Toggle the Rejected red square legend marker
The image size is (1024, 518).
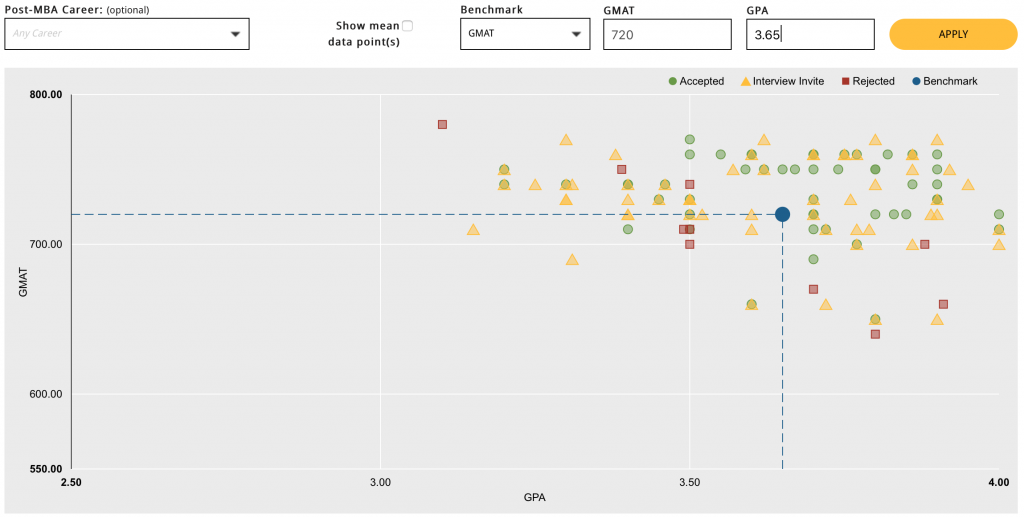pyautogui.click(x=844, y=81)
